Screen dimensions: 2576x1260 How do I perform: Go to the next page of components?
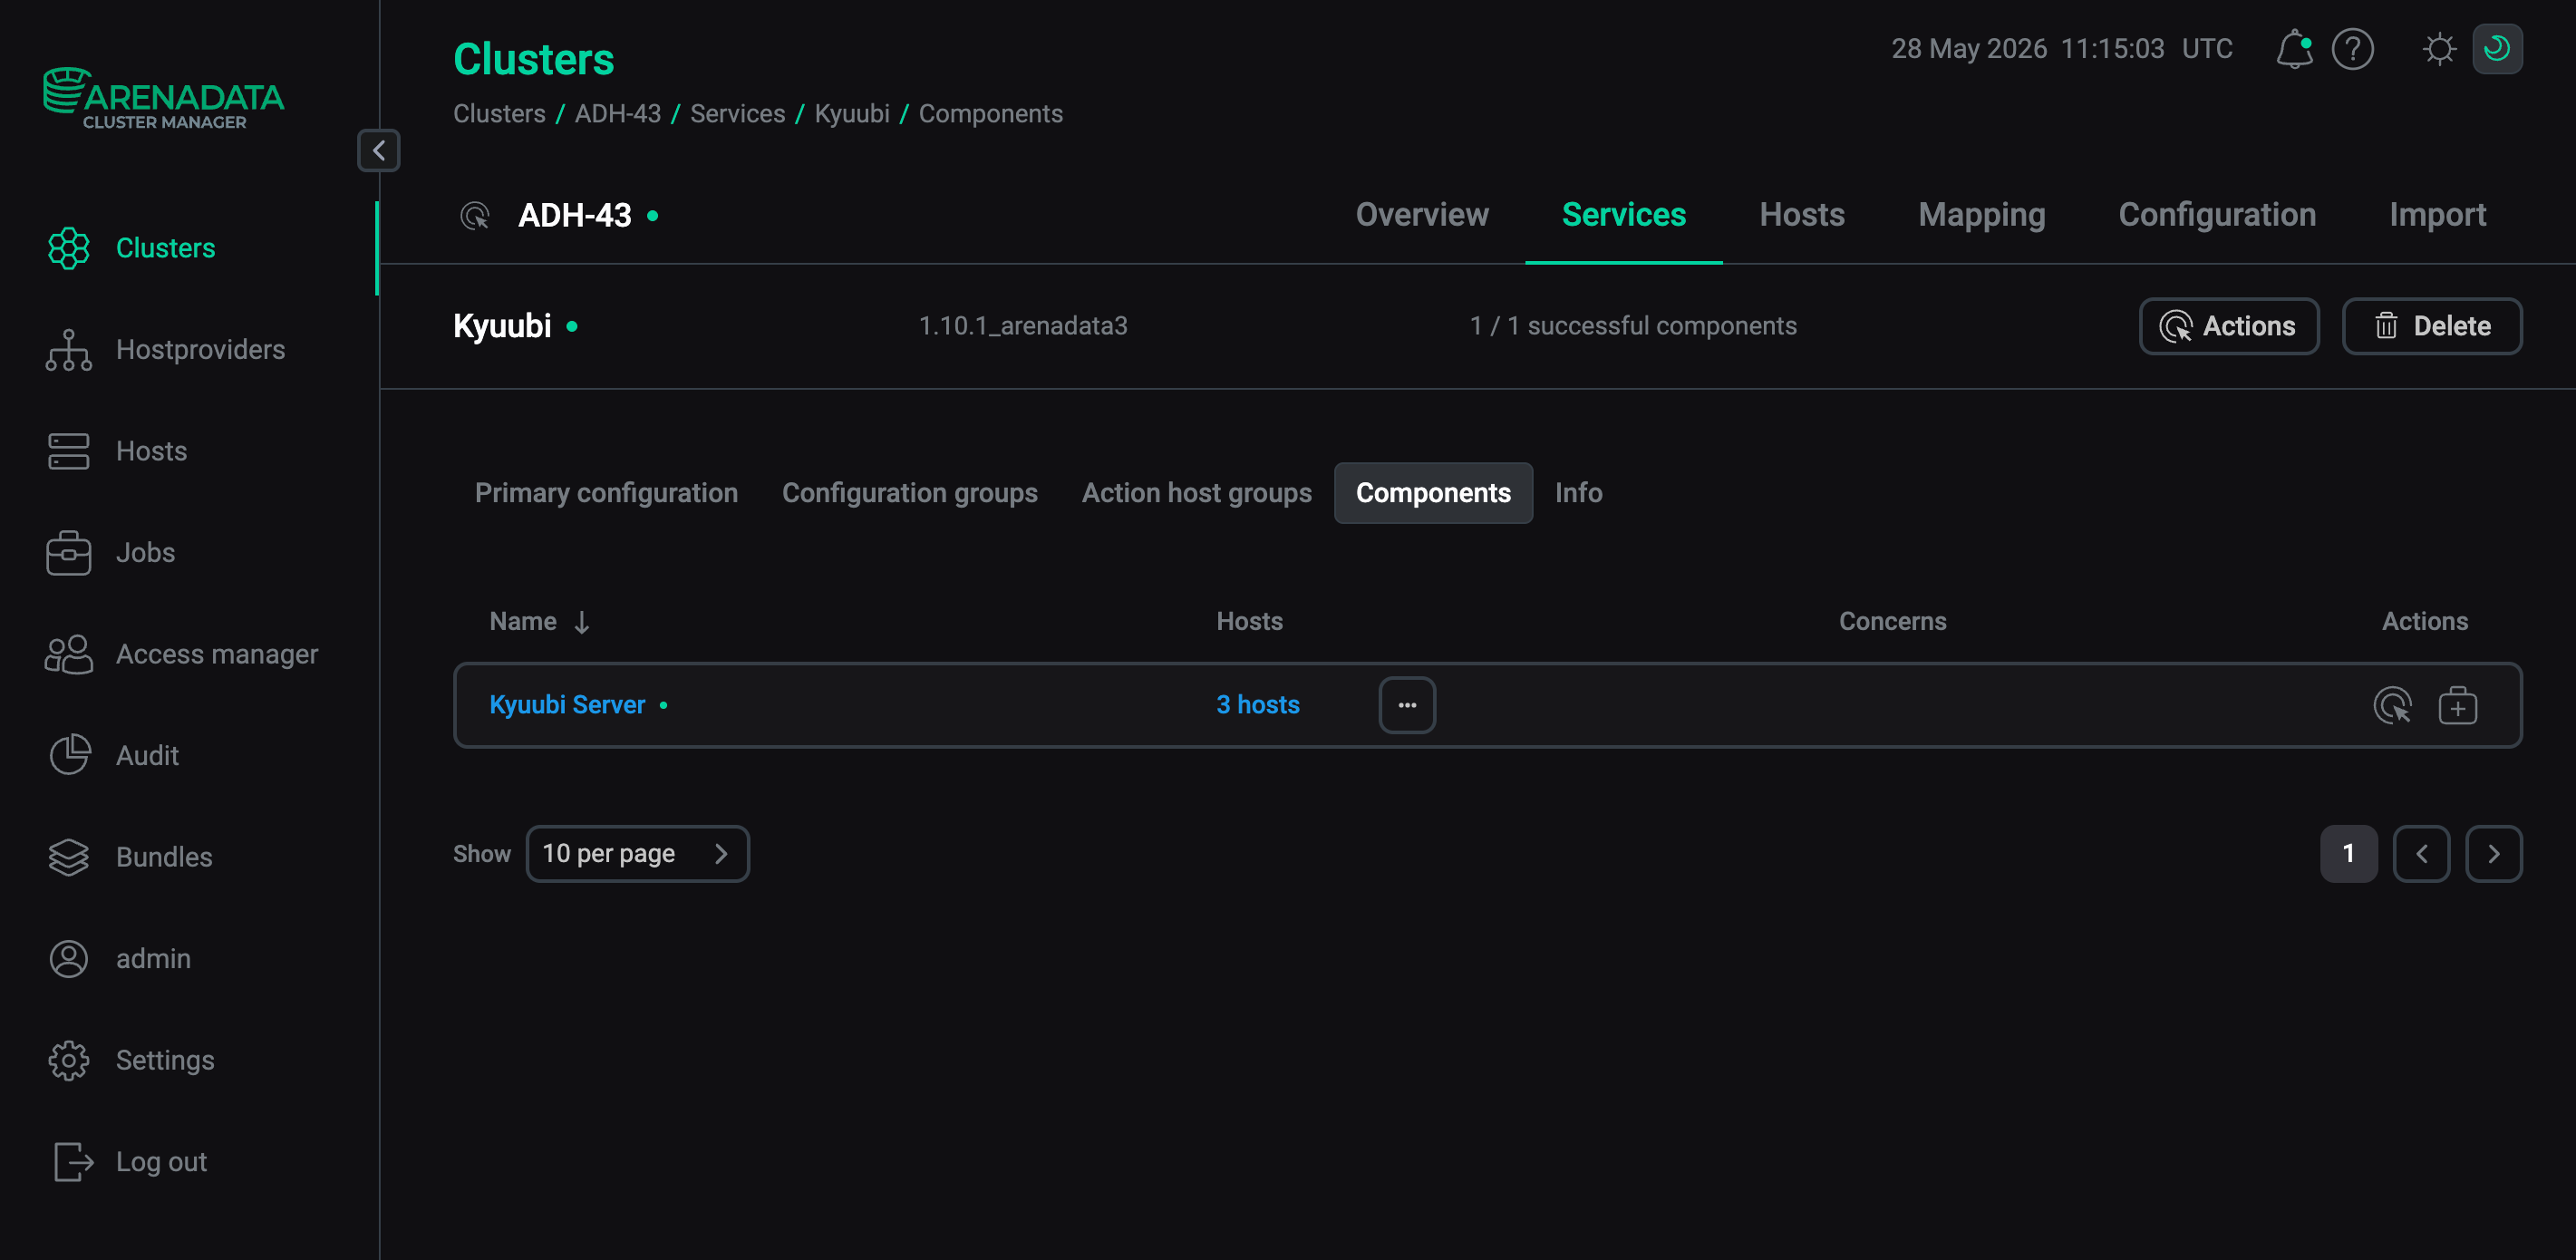[2493, 854]
